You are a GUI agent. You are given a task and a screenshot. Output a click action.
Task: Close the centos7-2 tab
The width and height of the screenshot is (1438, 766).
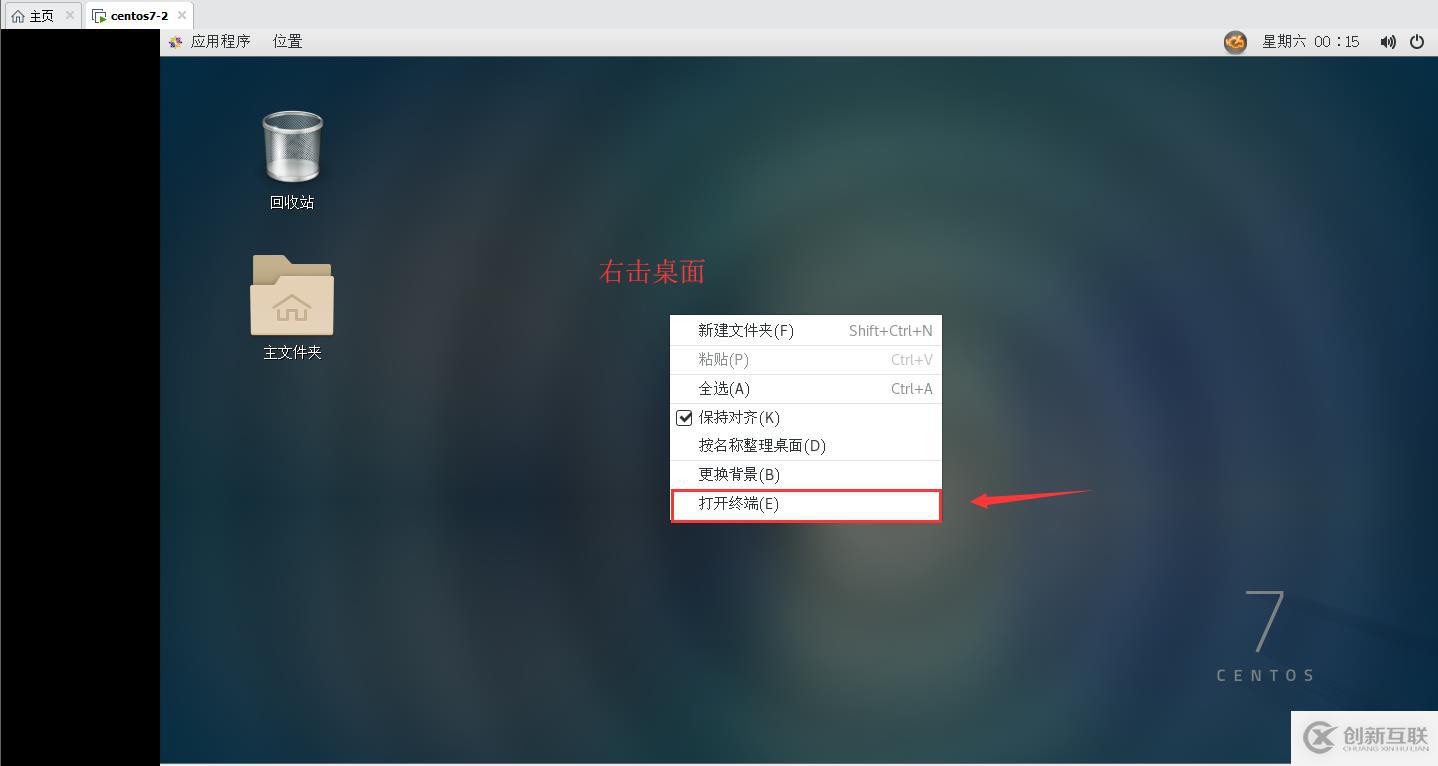(181, 16)
